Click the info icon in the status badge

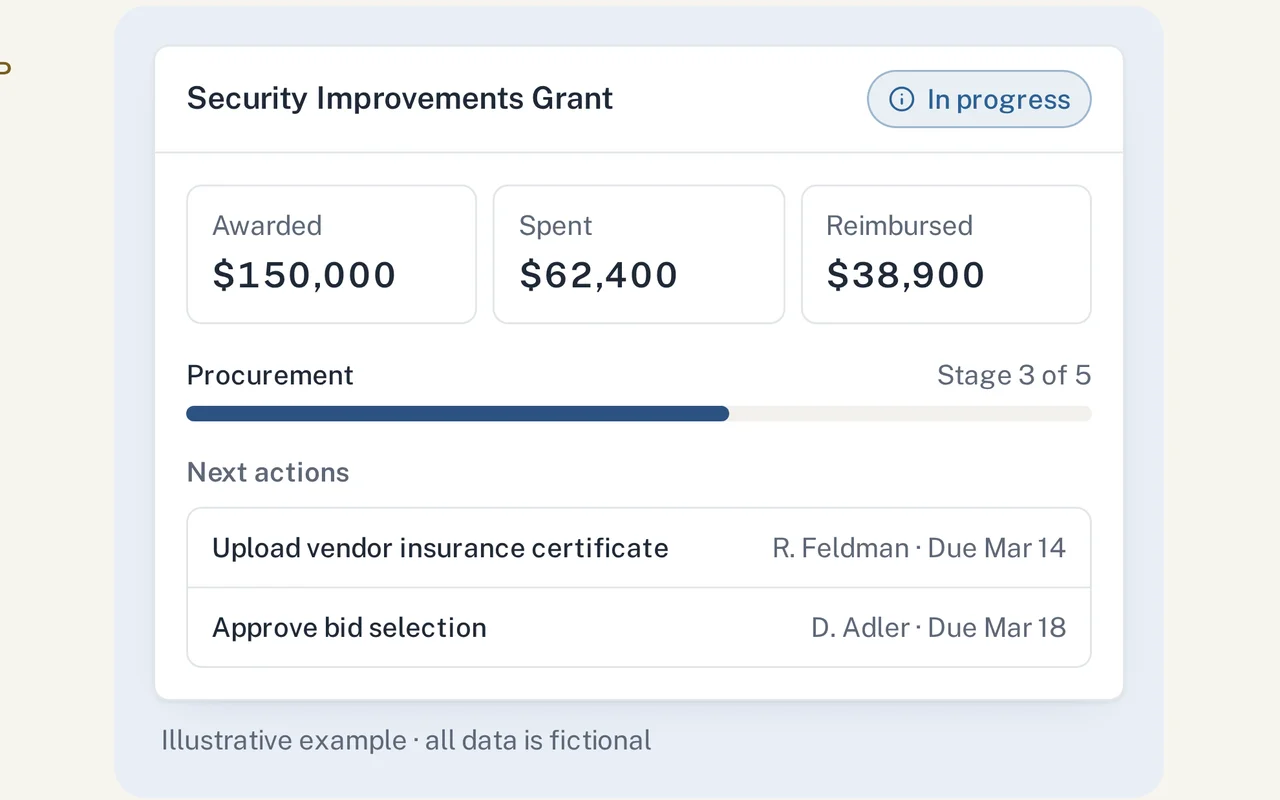902,99
